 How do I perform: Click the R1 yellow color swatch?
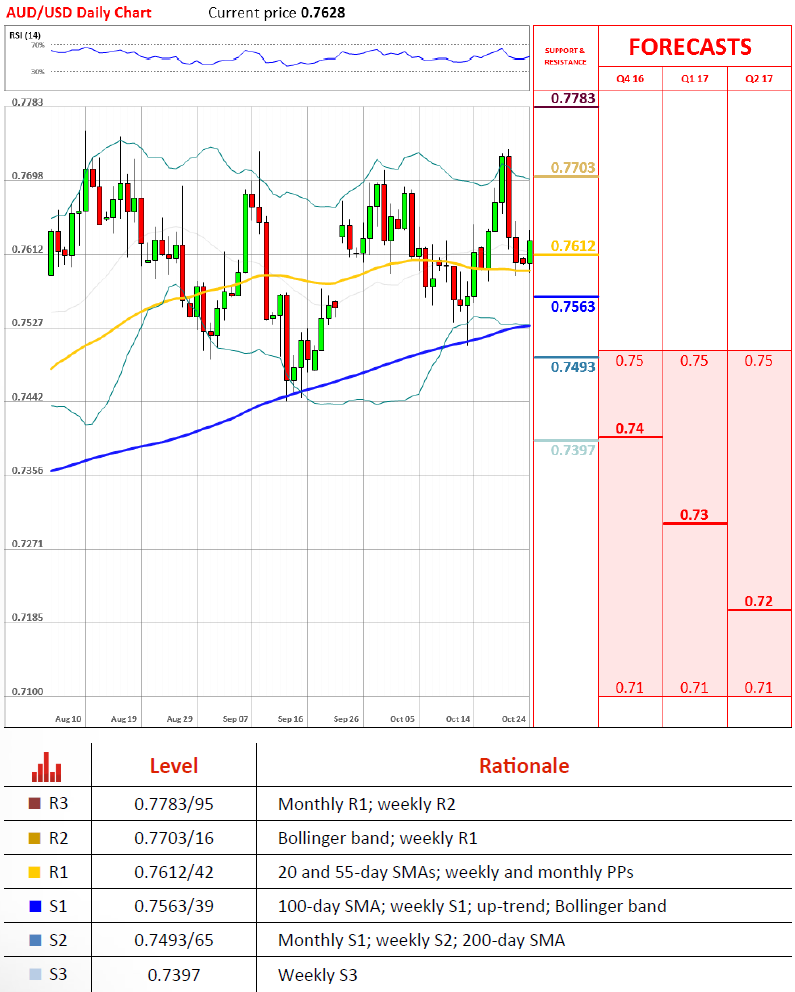coord(35,872)
